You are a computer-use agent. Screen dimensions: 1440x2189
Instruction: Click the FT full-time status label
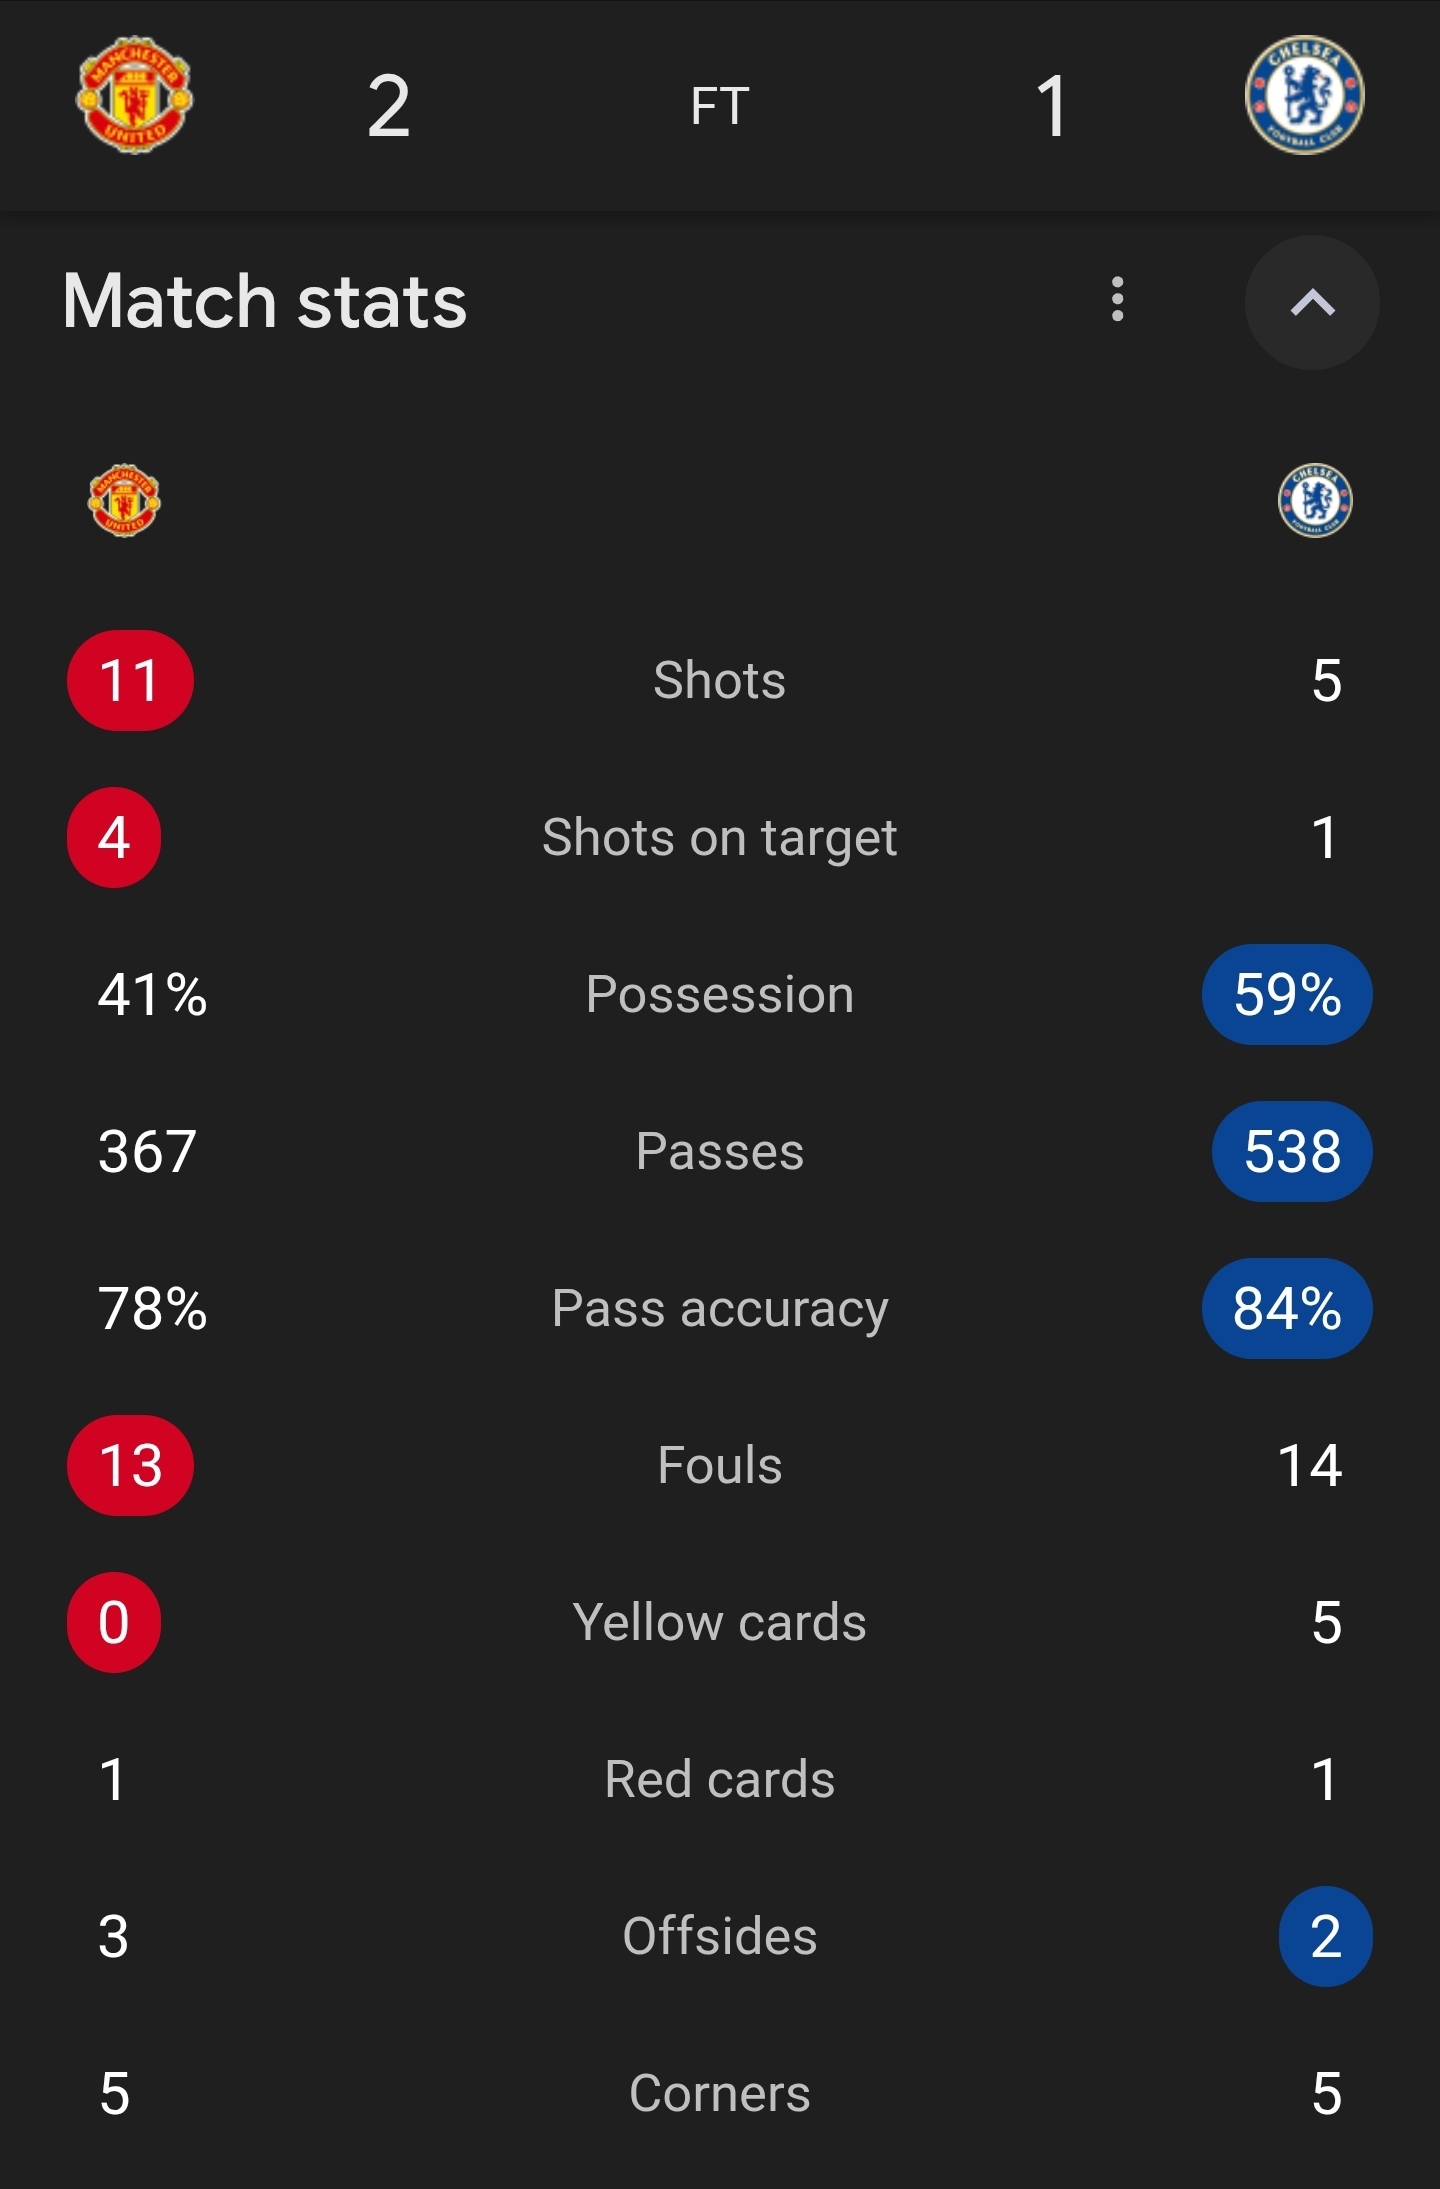point(720,106)
